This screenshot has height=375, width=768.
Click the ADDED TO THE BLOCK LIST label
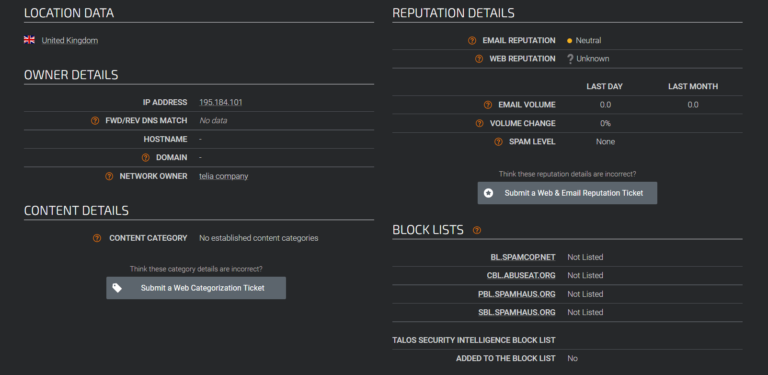coord(506,358)
